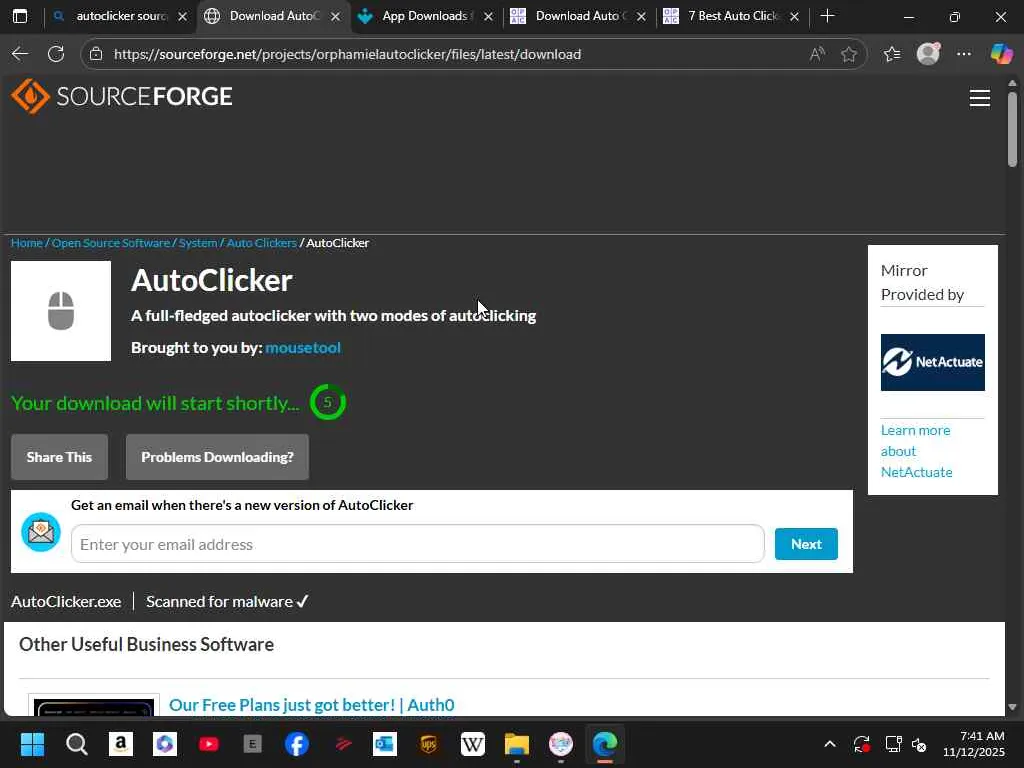
Task: Click the Problems Downloading? button
Action: coord(217,457)
